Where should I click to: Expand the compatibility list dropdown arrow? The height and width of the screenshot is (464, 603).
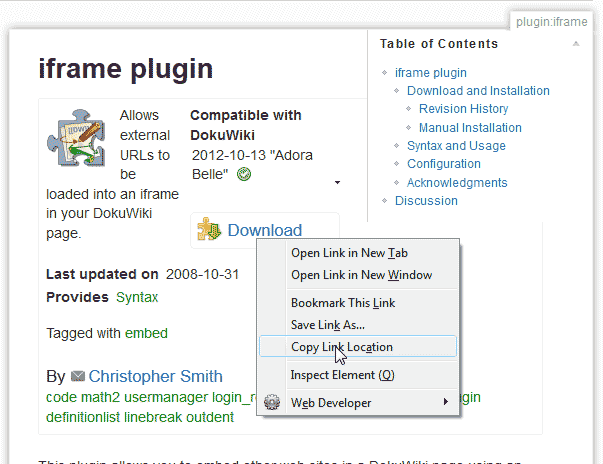337,182
